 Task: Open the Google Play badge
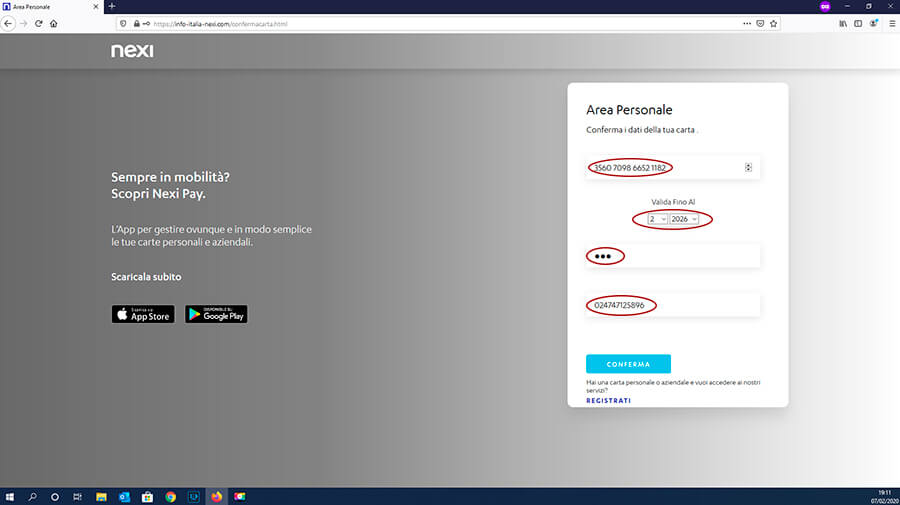click(x=216, y=314)
